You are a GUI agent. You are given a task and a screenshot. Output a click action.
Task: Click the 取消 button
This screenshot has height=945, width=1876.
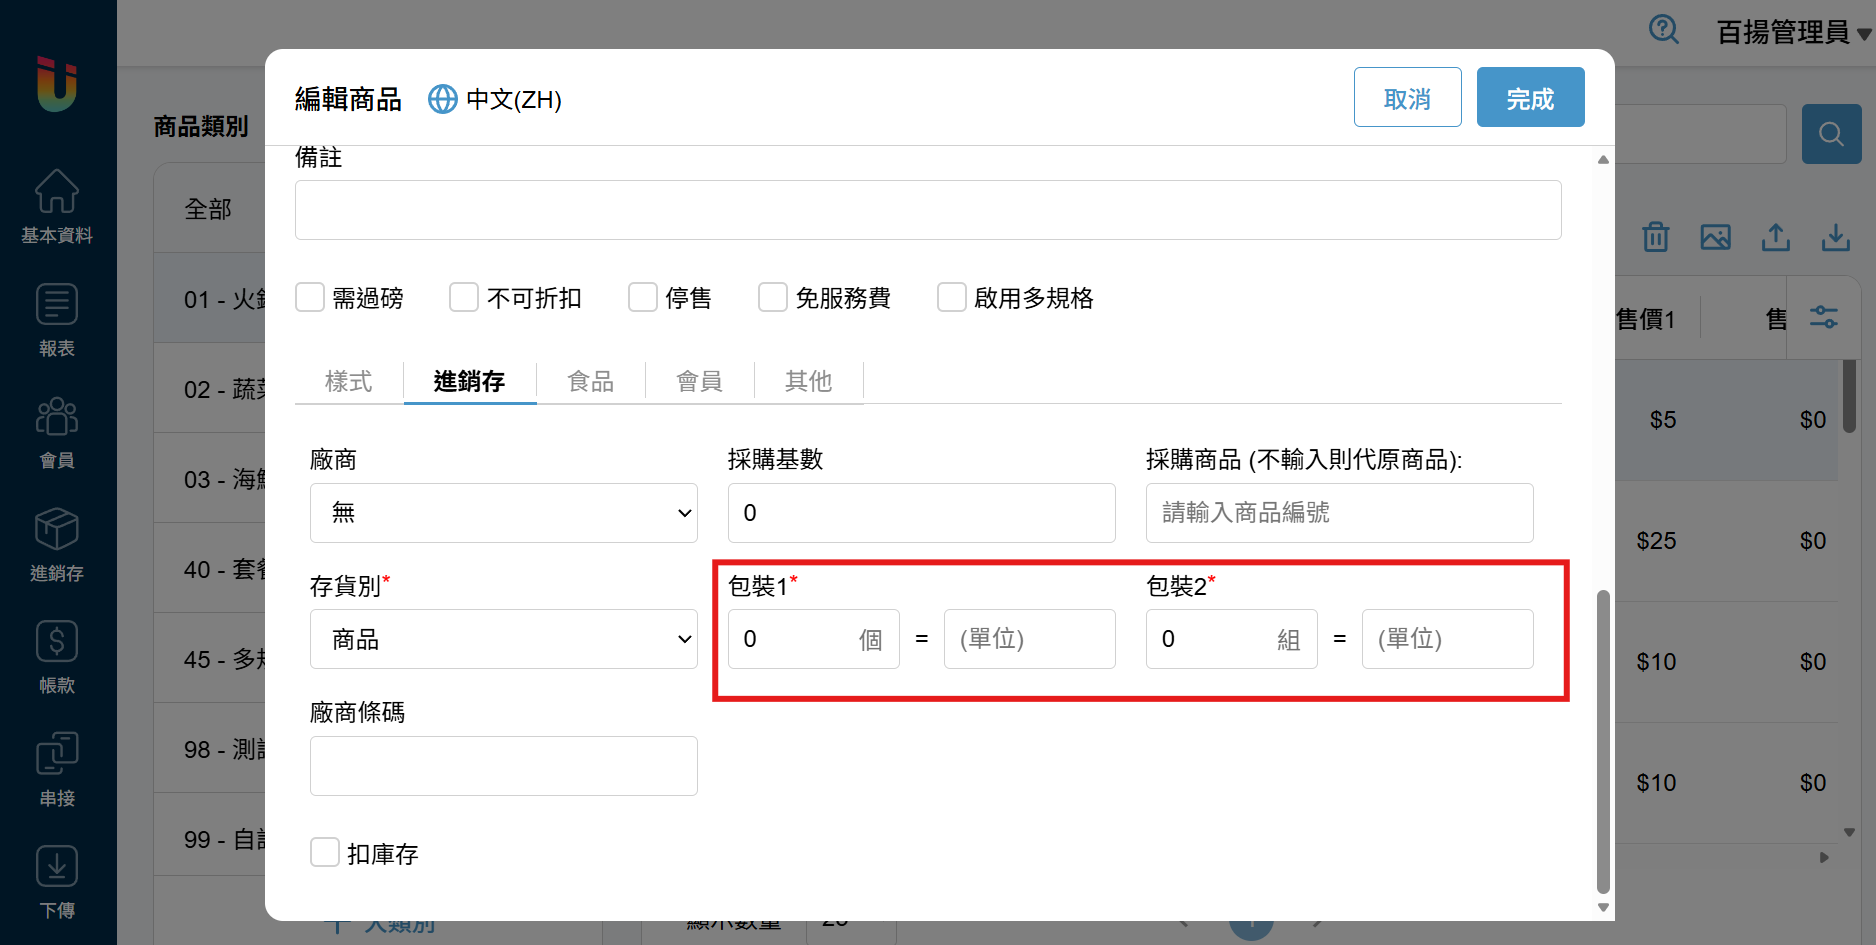click(x=1406, y=98)
